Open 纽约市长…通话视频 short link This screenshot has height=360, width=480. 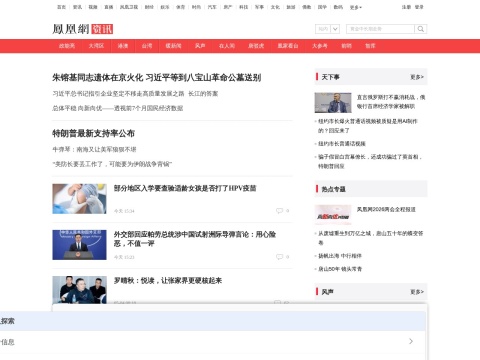click(x=342, y=144)
